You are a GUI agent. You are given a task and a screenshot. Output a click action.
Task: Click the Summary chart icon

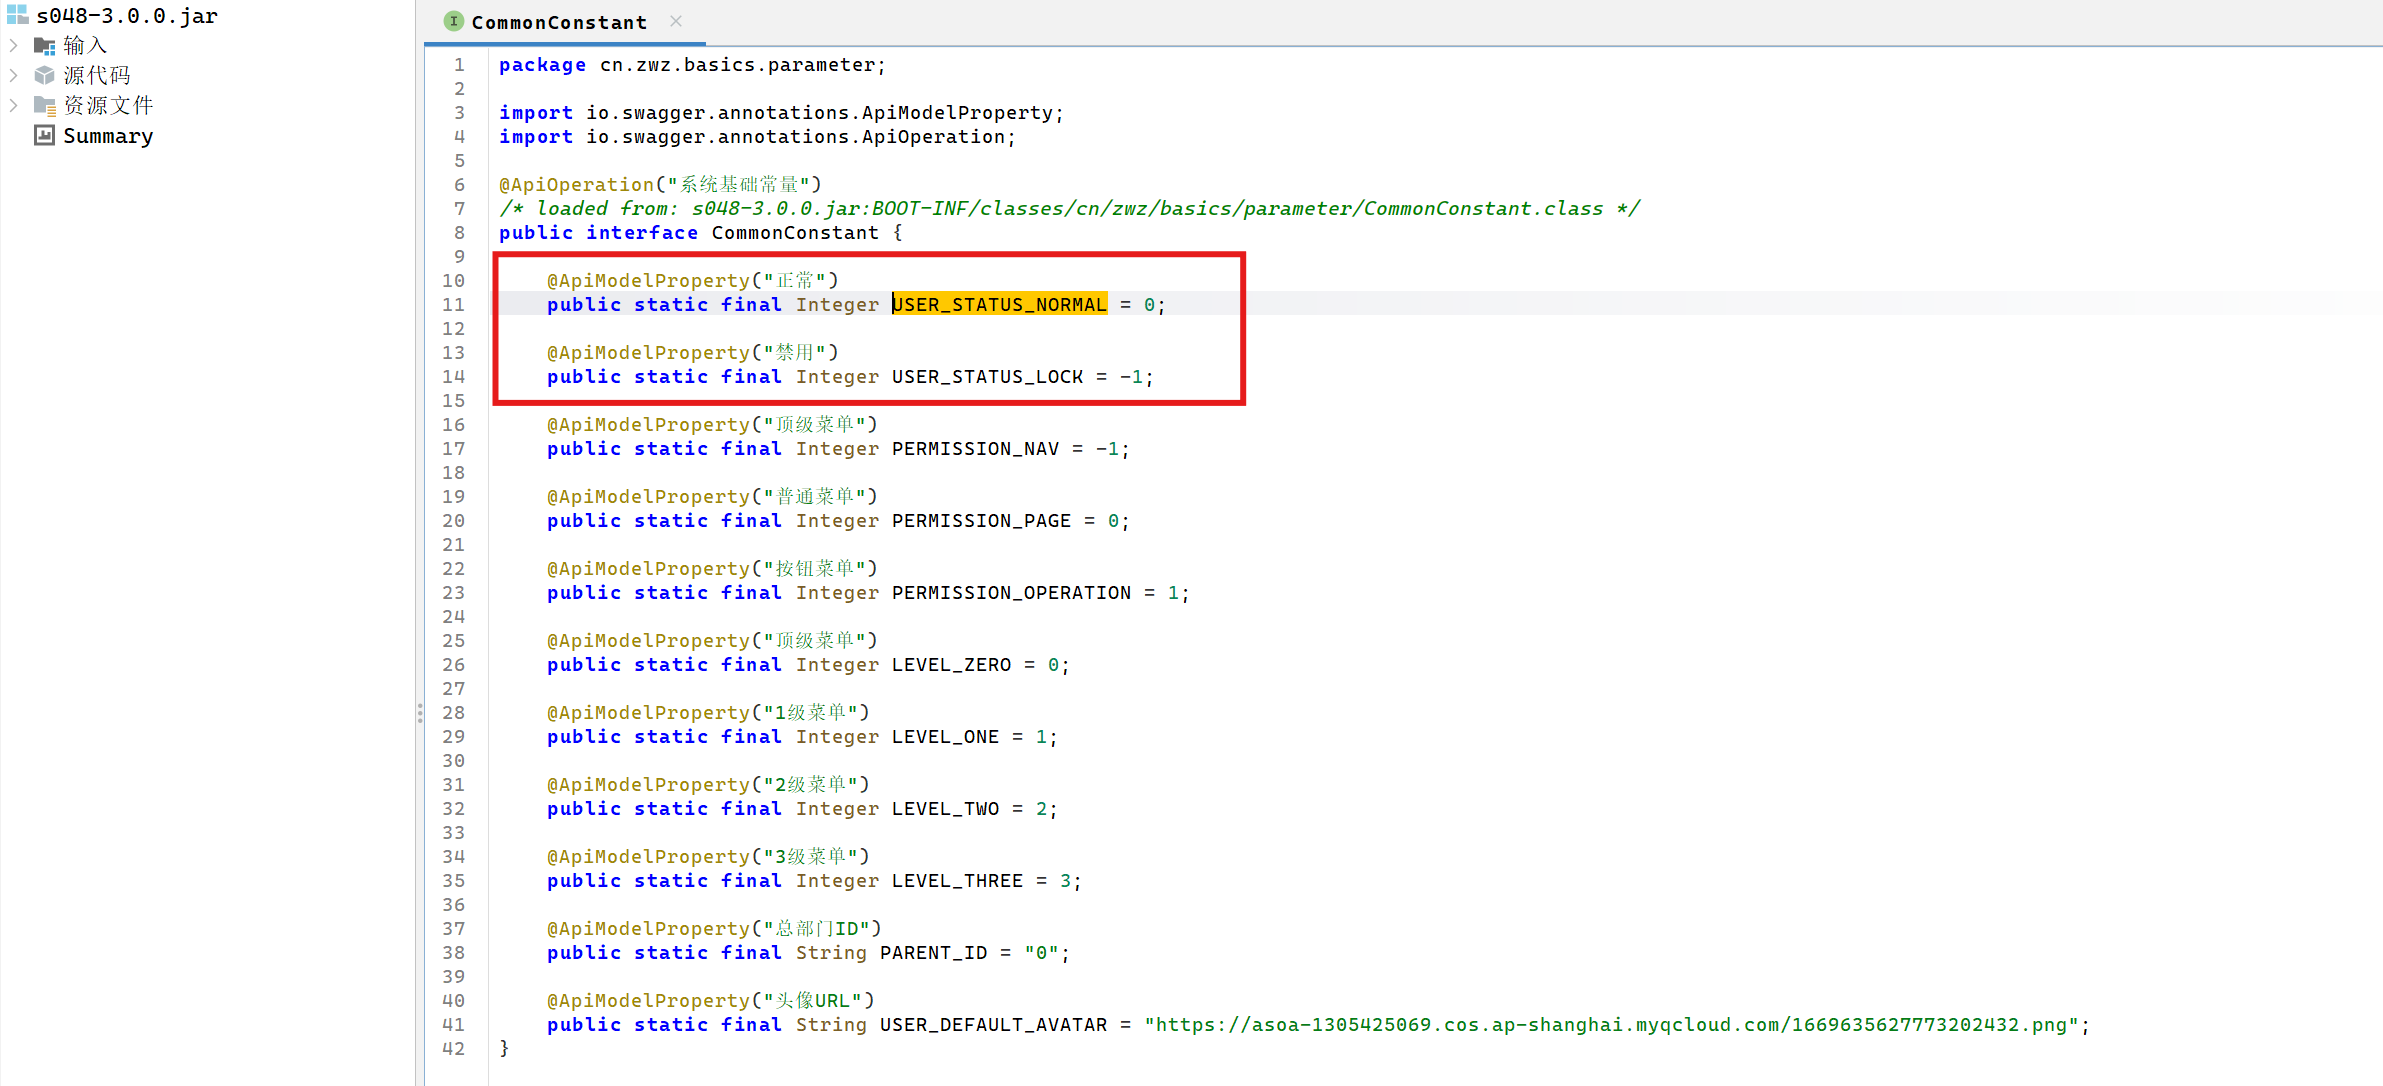click(44, 135)
